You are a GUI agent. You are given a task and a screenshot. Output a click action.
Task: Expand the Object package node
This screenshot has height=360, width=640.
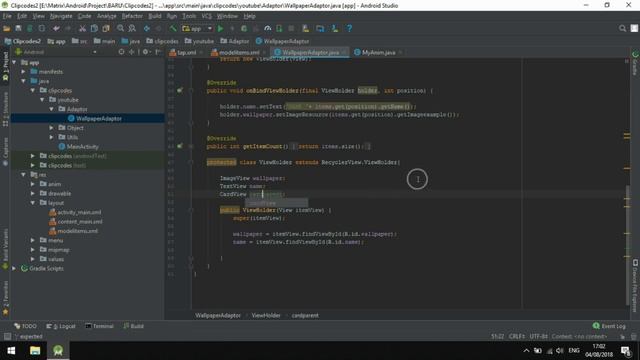point(52,128)
